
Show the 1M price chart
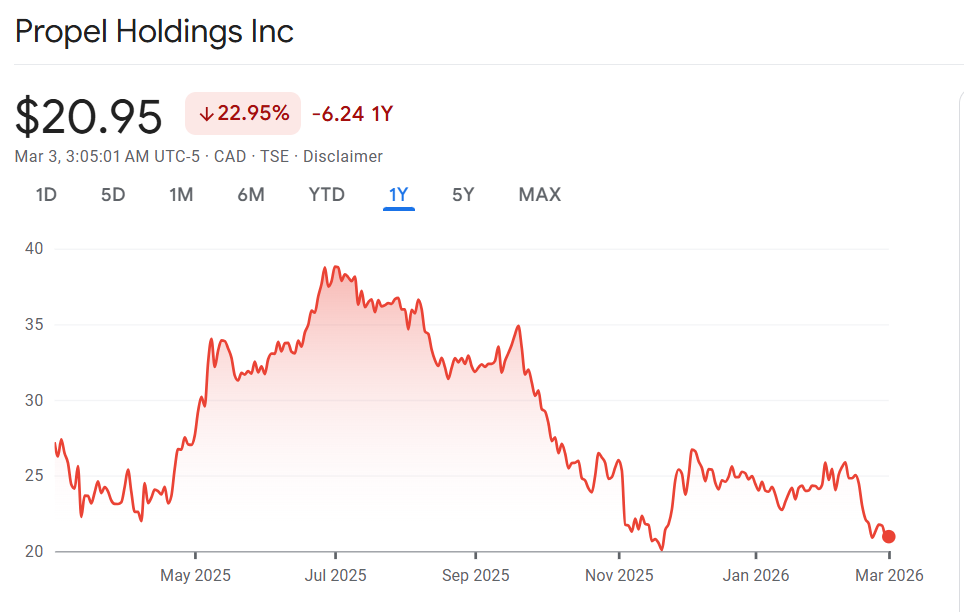point(181,195)
